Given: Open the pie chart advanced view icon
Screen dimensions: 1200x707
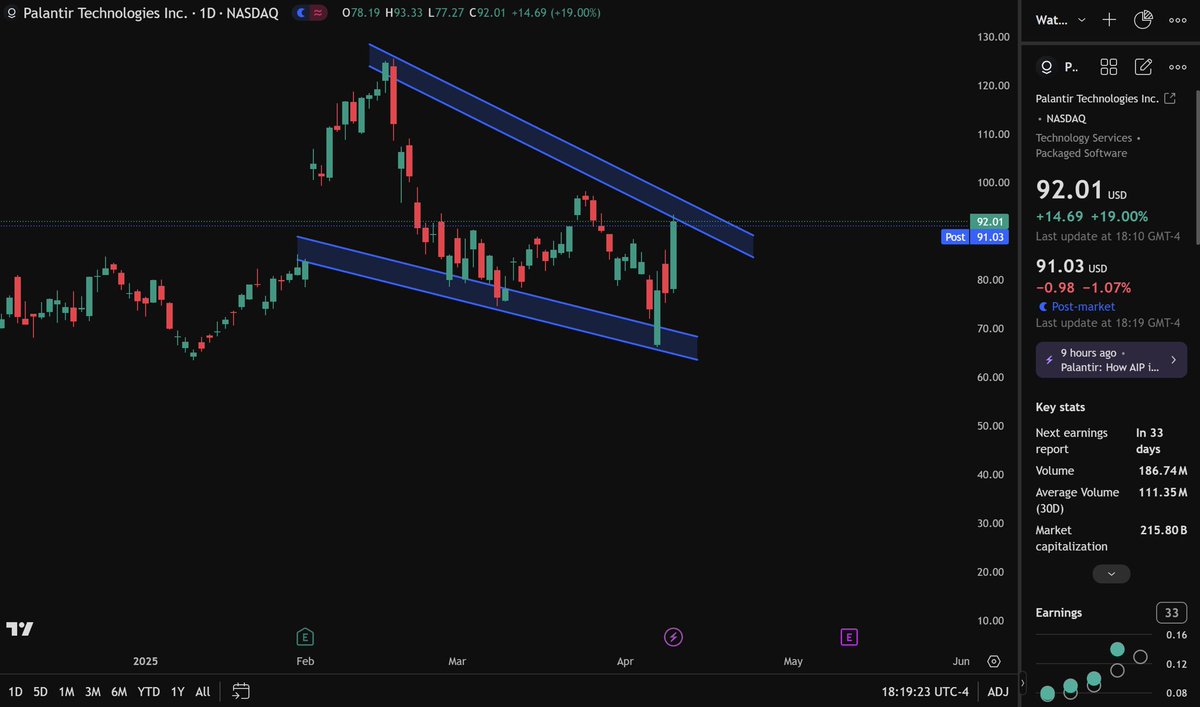Looking at the screenshot, I should pos(1143,19).
